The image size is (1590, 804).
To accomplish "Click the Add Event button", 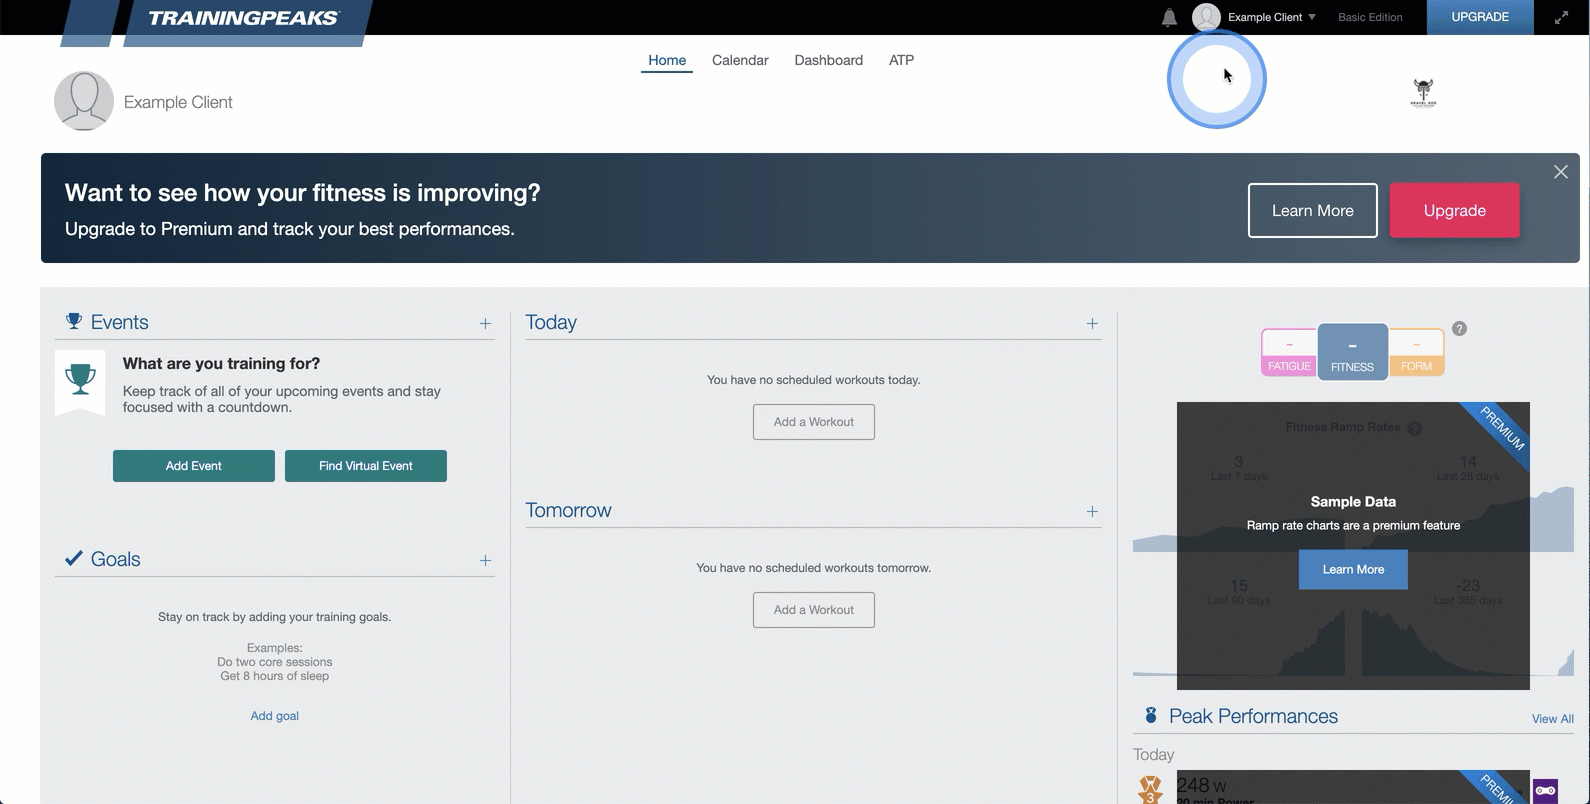I will tap(194, 466).
